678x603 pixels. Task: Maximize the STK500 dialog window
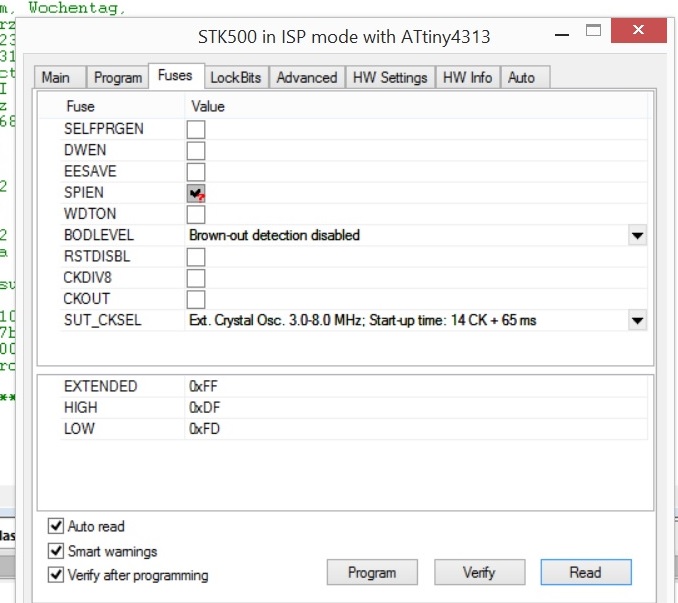[593, 30]
